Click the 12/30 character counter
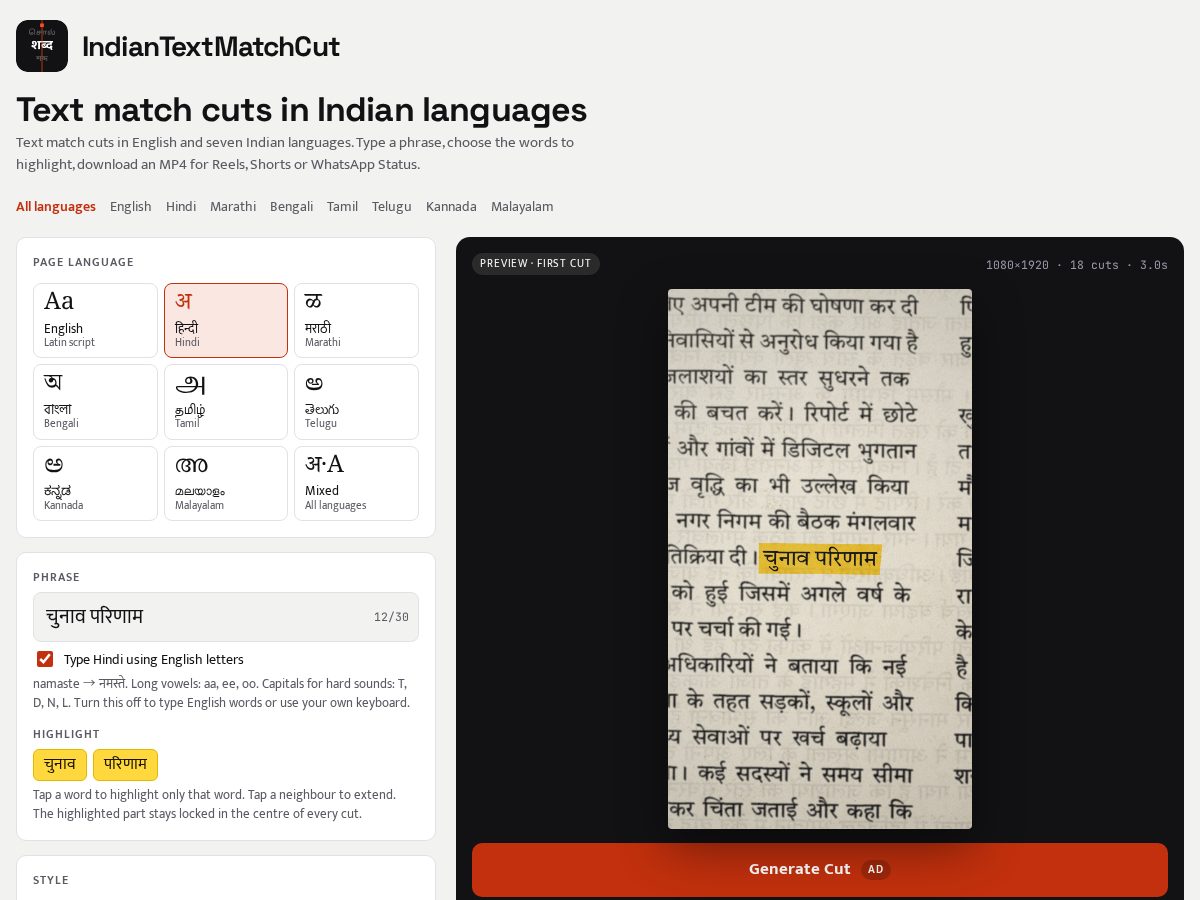 point(391,617)
